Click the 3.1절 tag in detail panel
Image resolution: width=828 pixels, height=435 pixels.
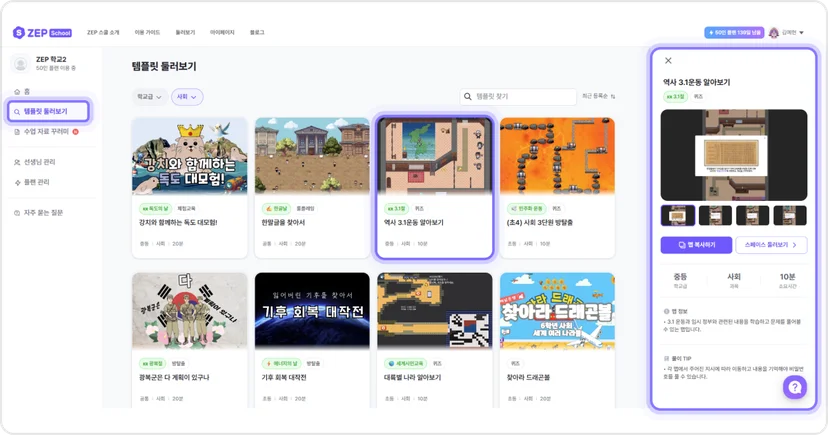(x=675, y=97)
